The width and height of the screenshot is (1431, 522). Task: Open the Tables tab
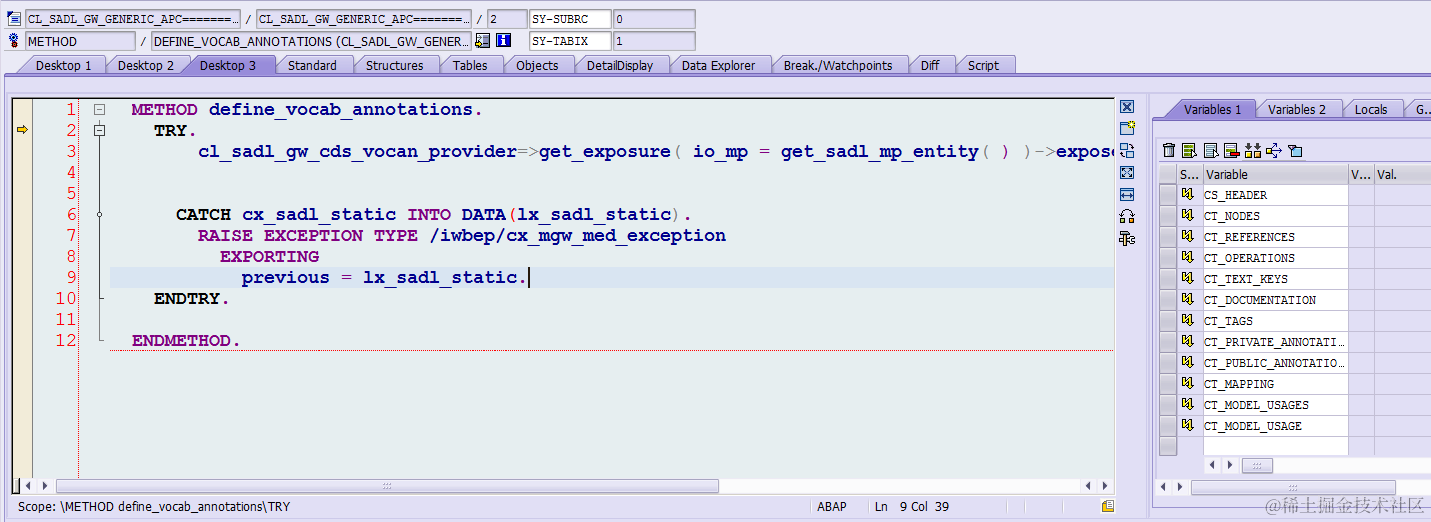(470, 65)
